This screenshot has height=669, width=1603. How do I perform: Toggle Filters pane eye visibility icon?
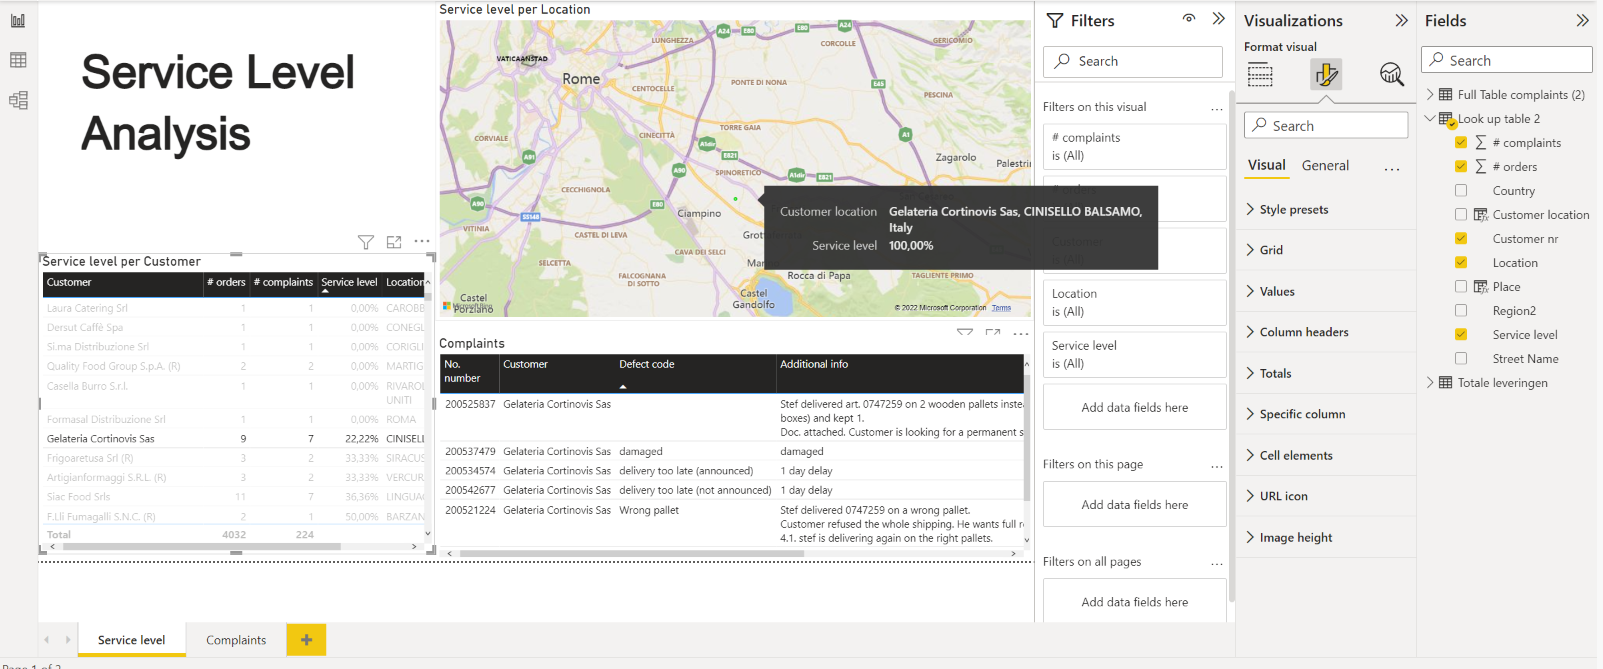coord(1189,19)
